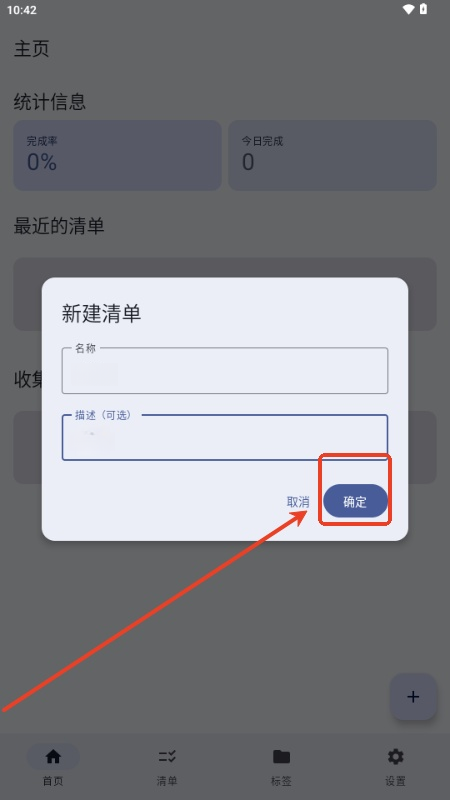This screenshot has height=800, width=450.
Task: Tap the plus floating action button
Action: (x=413, y=696)
